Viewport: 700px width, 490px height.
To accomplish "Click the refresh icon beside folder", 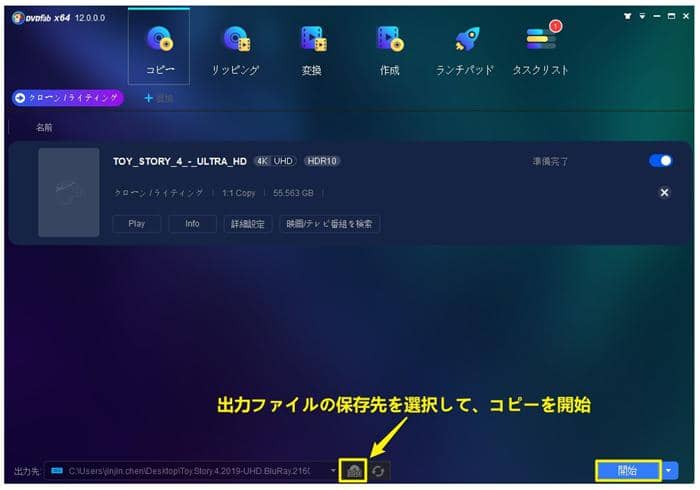I will click(x=378, y=471).
